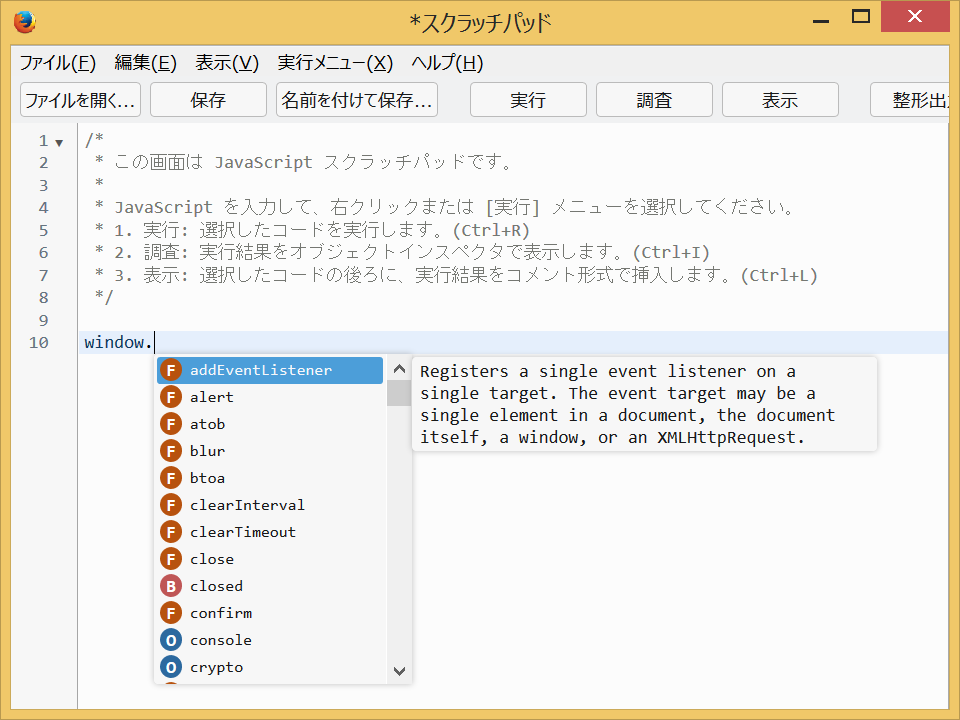Select the closed suggestion
The width and height of the screenshot is (960, 720).
point(270,586)
